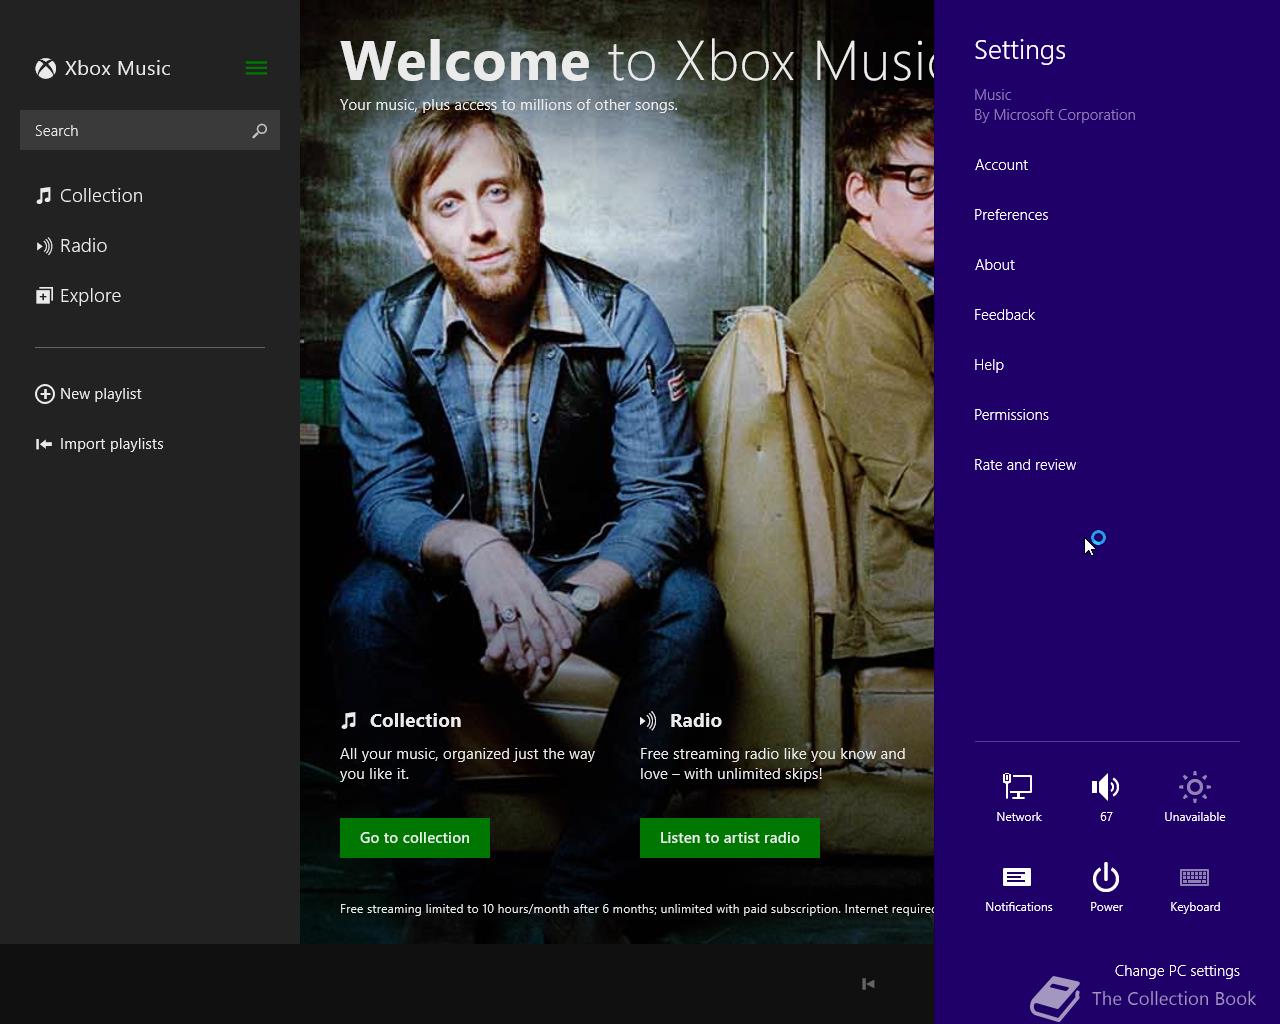1280x1024 pixels.
Task: Click into the Search input field
Action: pyautogui.click(x=150, y=130)
